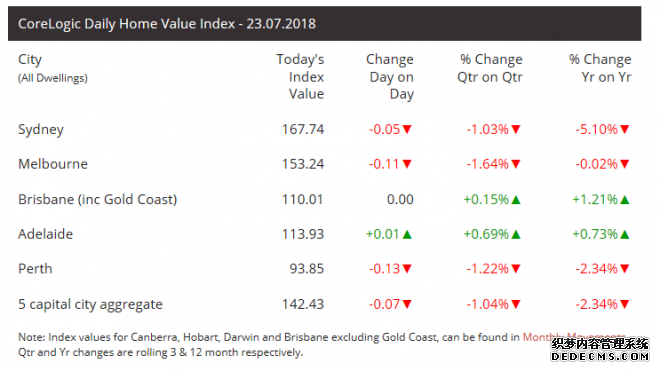The width and height of the screenshot is (660, 371).
Task: Select the % Change Yr on Yr header
Action: 600,68
